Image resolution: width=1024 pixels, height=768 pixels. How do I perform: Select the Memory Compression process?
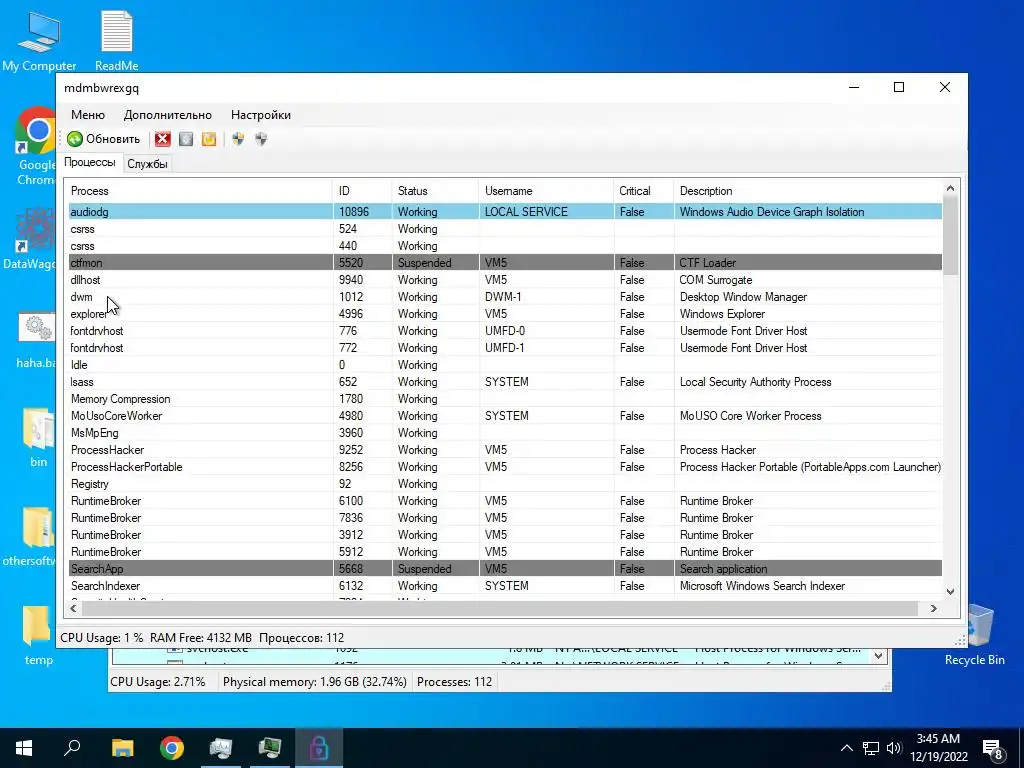click(x=505, y=398)
